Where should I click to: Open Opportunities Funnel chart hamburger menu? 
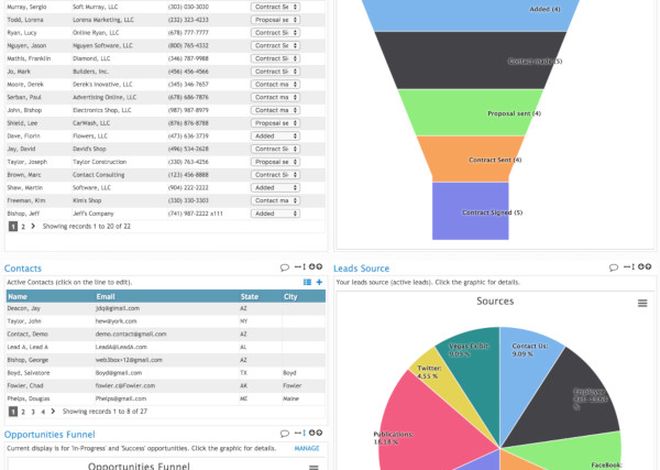pyautogui.click(x=314, y=467)
